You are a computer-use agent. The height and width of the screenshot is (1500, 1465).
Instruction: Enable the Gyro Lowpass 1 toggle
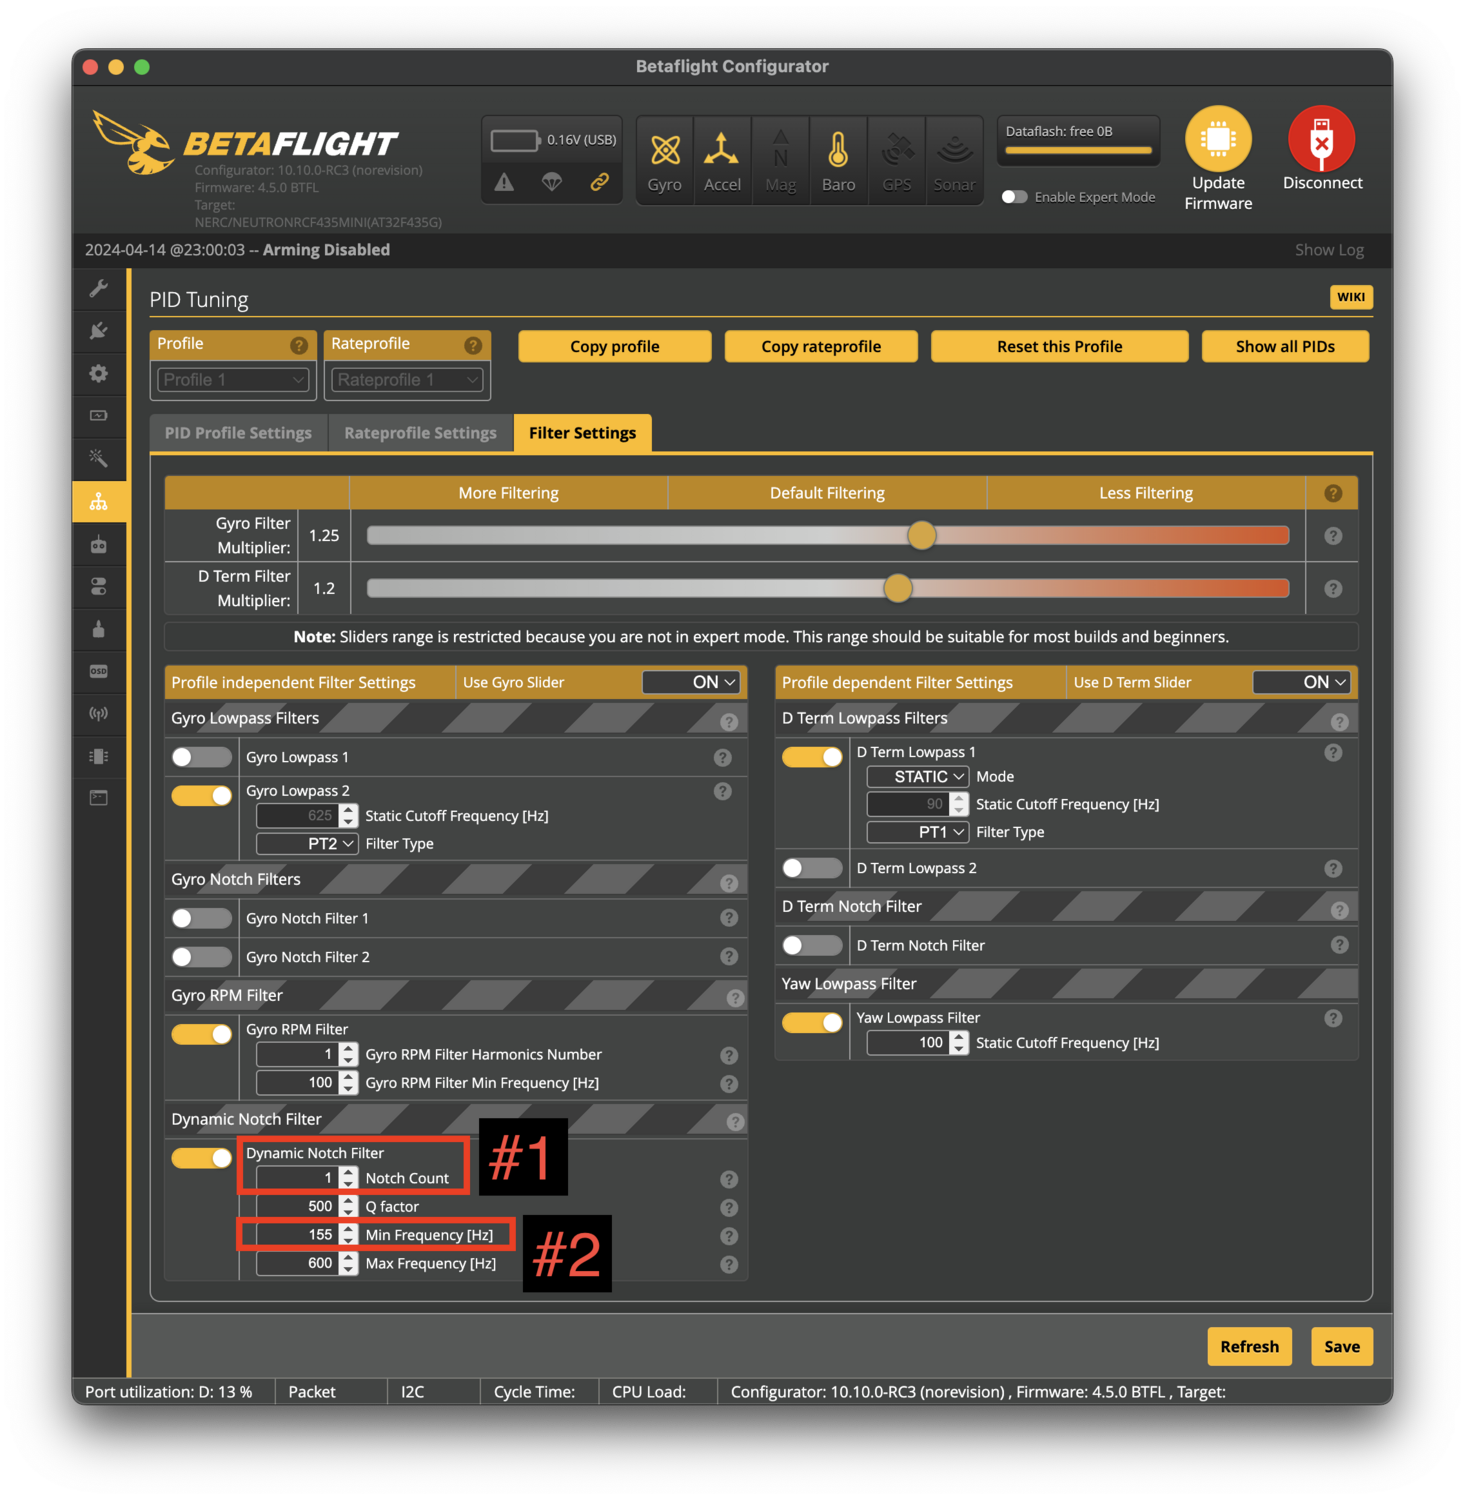201,757
